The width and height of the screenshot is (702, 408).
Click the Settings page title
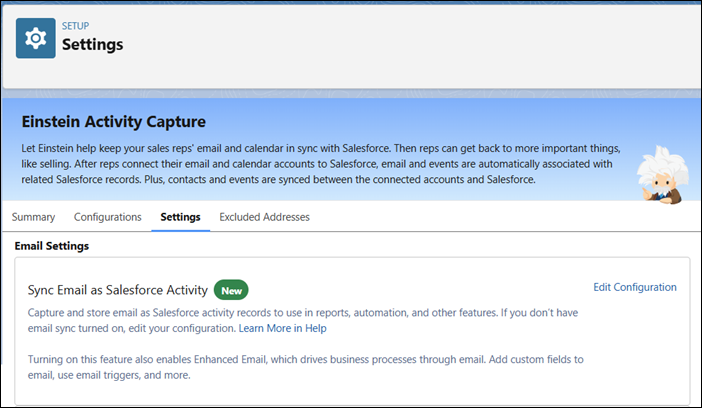tap(93, 44)
